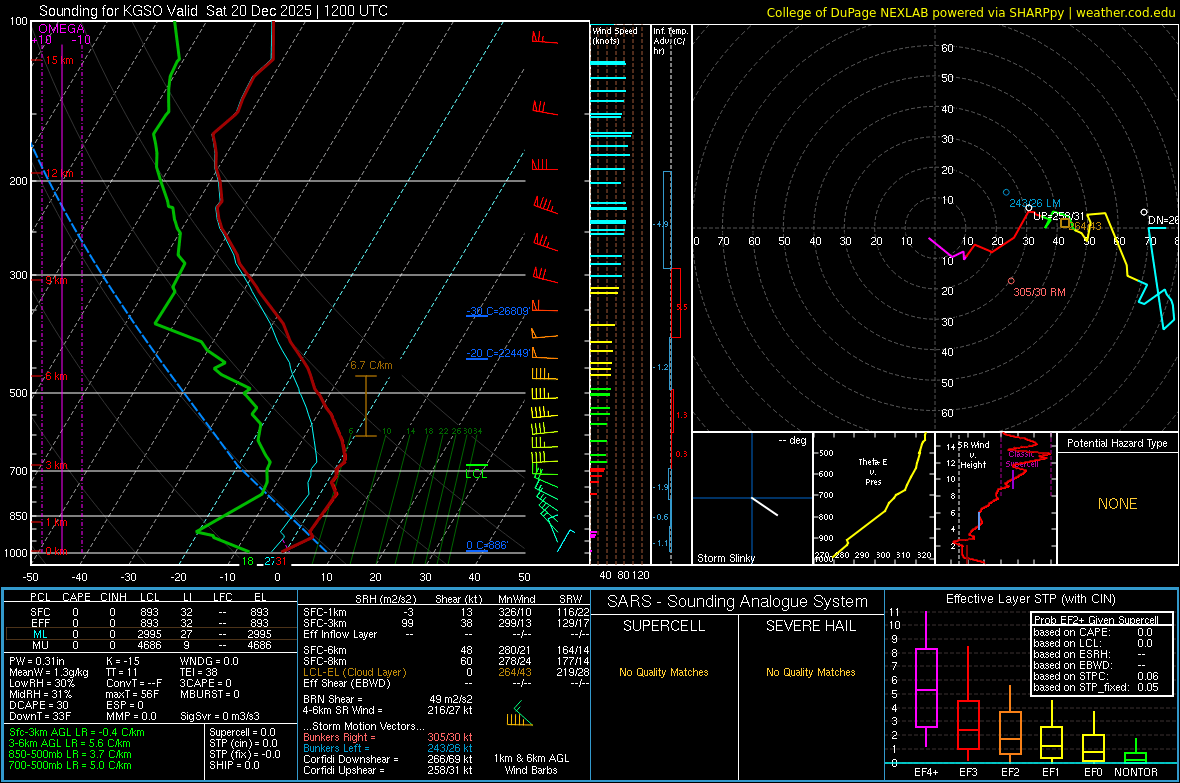Screen dimensions: 1180x783
Task: Click the BRN Shear value line
Action: click(388, 699)
